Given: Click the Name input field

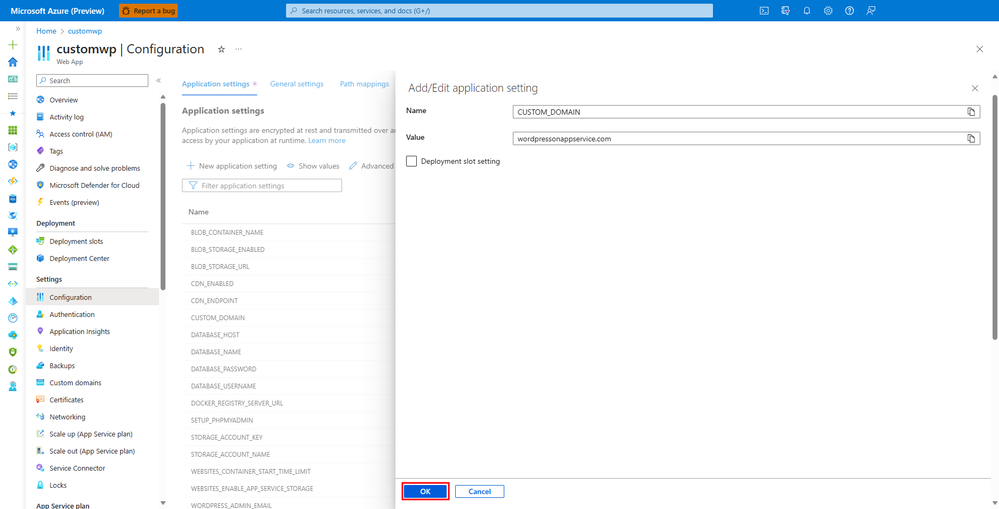Looking at the screenshot, I should click(746, 111).
